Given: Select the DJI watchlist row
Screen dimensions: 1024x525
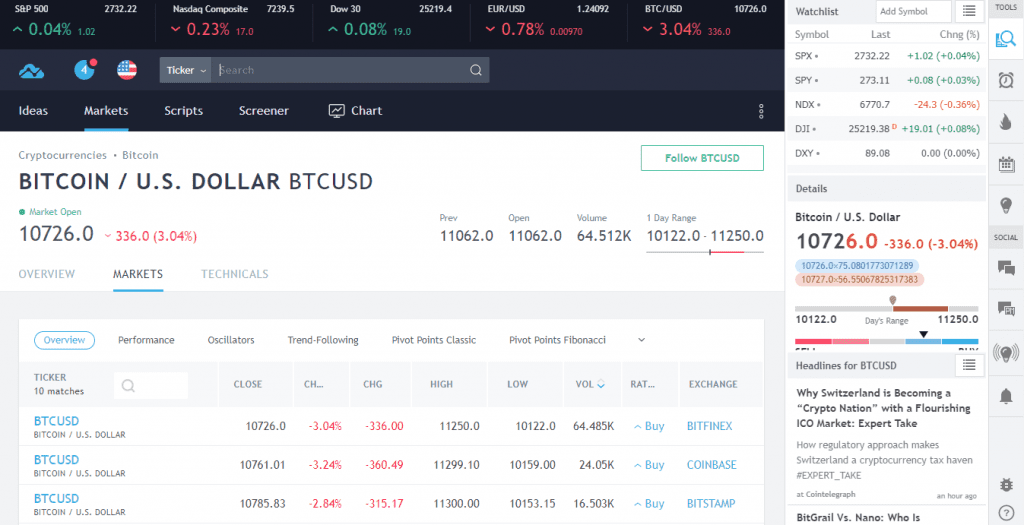Looking at the screenshot, I should (887, 129).
